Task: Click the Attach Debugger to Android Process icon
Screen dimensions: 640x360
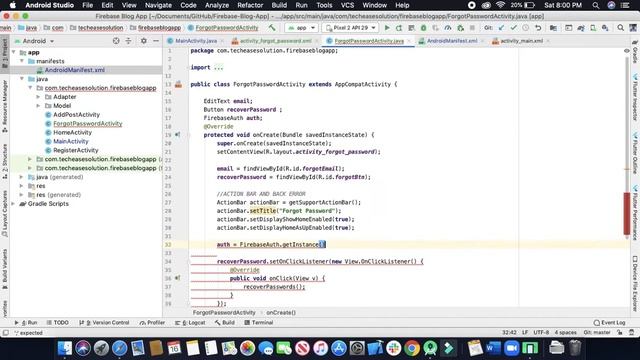Action: coord(460,28)
